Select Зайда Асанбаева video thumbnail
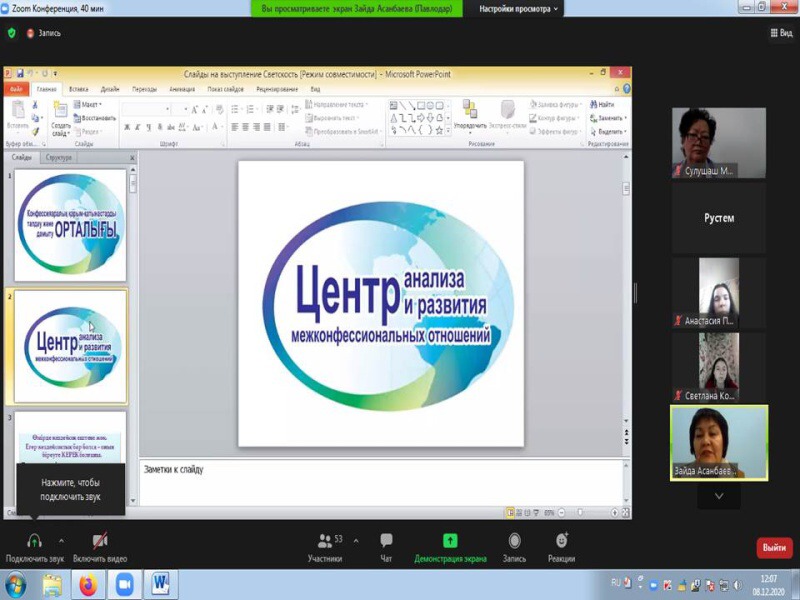This screenshot has height=600, width=800. point(719,443)
